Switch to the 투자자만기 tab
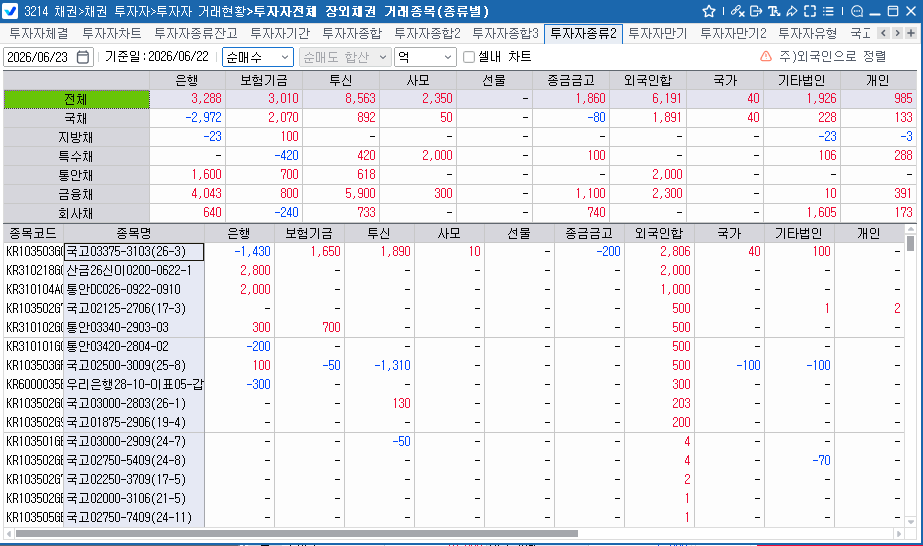The image size is (923, 546). pos(658,34)
